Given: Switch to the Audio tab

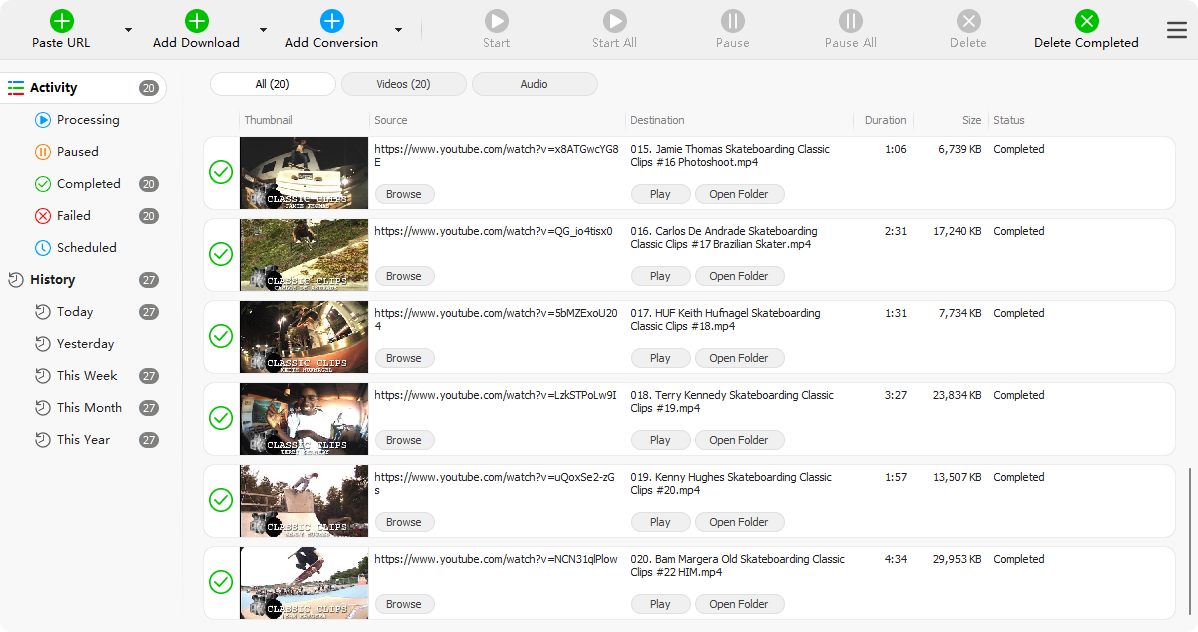Looking at the screenshot, I should [534, 84].
